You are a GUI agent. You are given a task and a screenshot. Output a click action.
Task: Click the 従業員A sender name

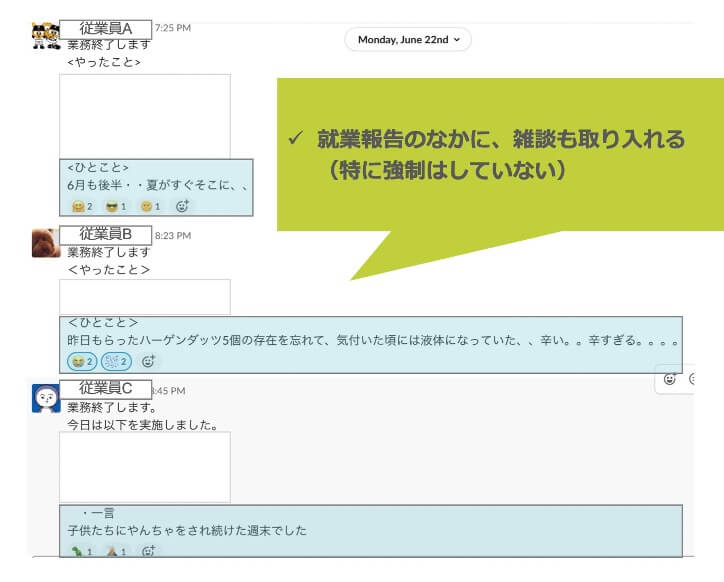click(x=106, y=28)
